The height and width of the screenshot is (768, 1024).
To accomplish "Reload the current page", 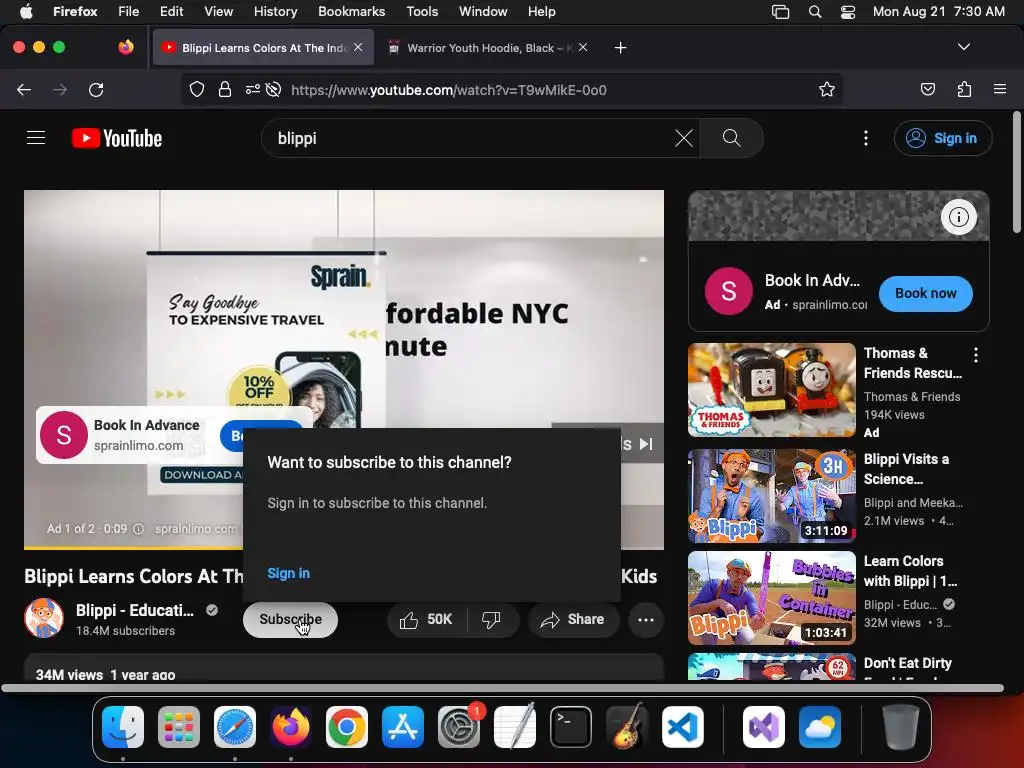I will [x=96, y=89].
